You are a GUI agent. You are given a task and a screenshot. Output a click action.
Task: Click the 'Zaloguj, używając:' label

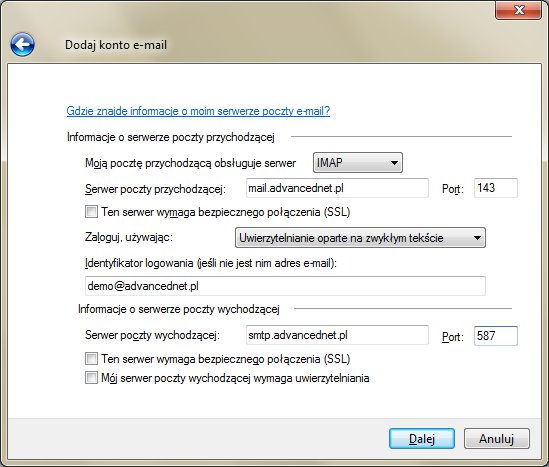pos(129,237)
